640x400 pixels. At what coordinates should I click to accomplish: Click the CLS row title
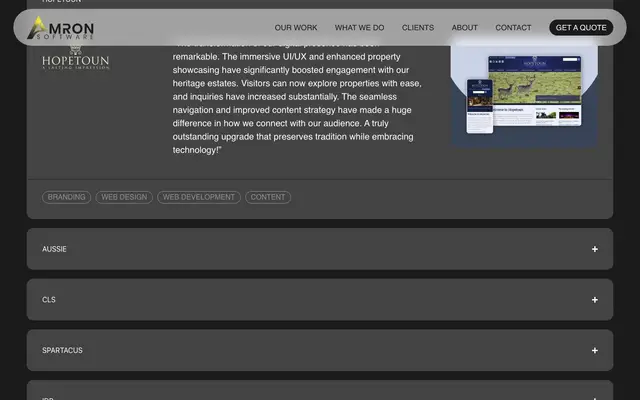tap(49, 300)
